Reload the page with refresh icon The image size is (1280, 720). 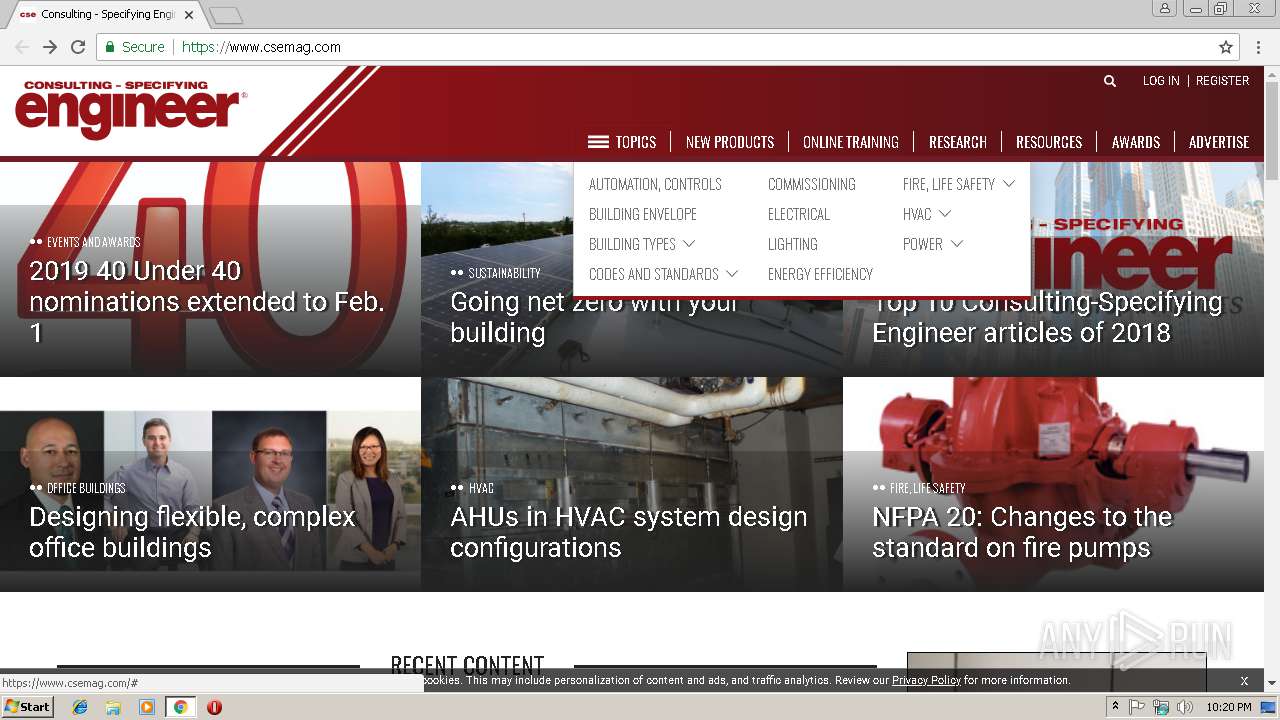tap(78, 47)
